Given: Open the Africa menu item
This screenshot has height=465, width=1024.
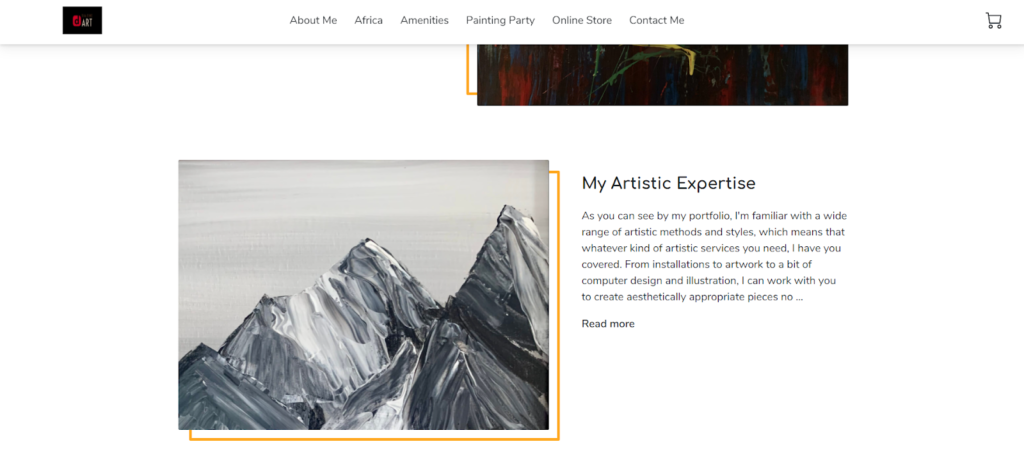Looking at the screenshot, I should click(x=368, y=20).
